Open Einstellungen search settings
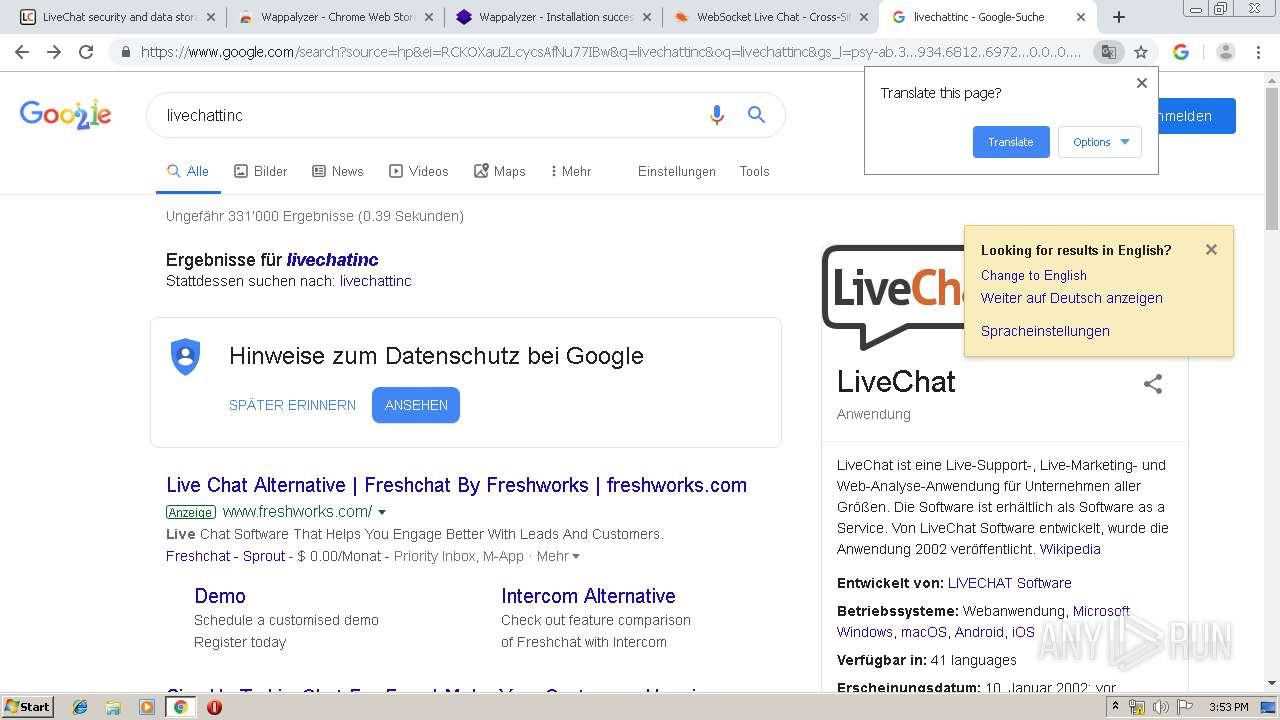This screenshot has height=720, width=1280. pos(677,171)
